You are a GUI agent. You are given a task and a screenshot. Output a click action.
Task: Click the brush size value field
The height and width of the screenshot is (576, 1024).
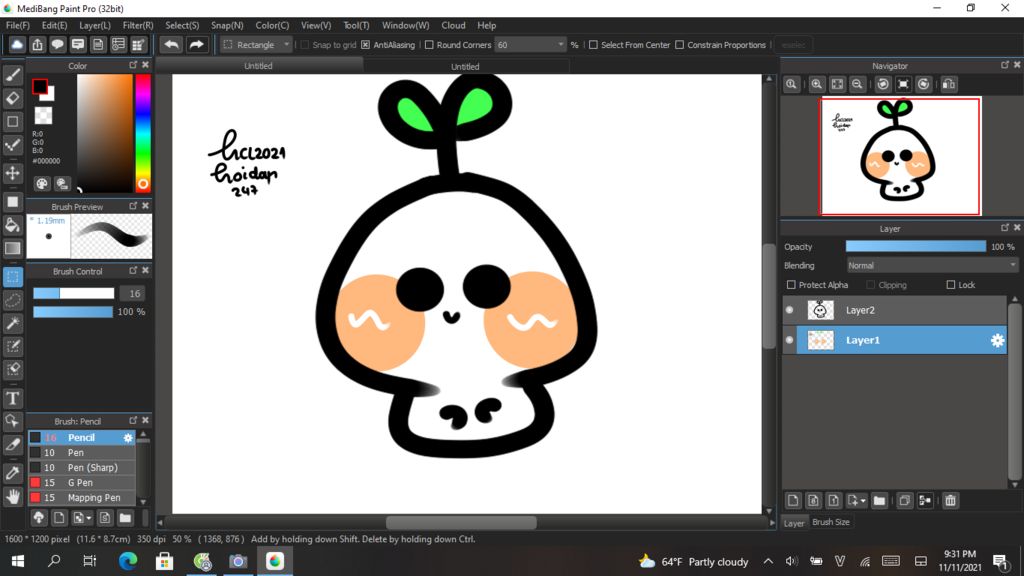(x=134, y=294)
